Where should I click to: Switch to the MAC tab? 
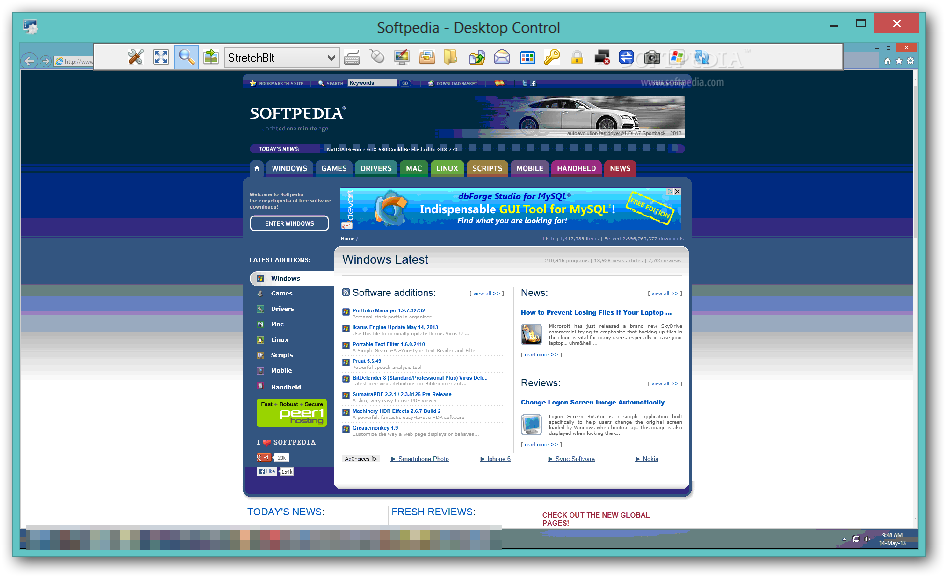(414, 168)
